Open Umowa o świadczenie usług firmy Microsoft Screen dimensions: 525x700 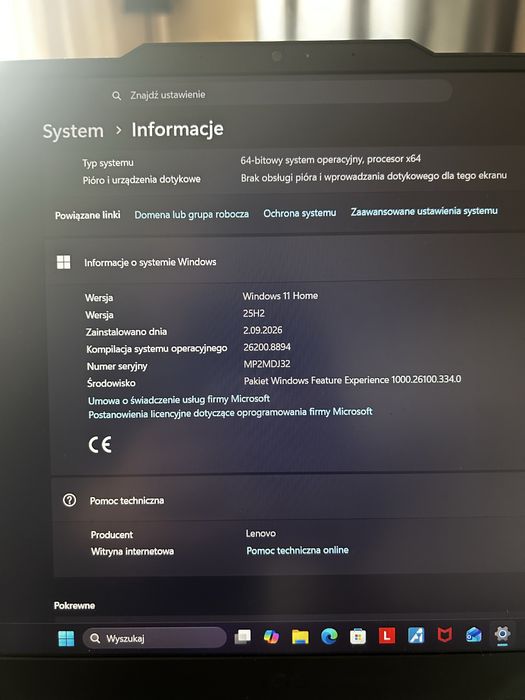pos(179,399)
